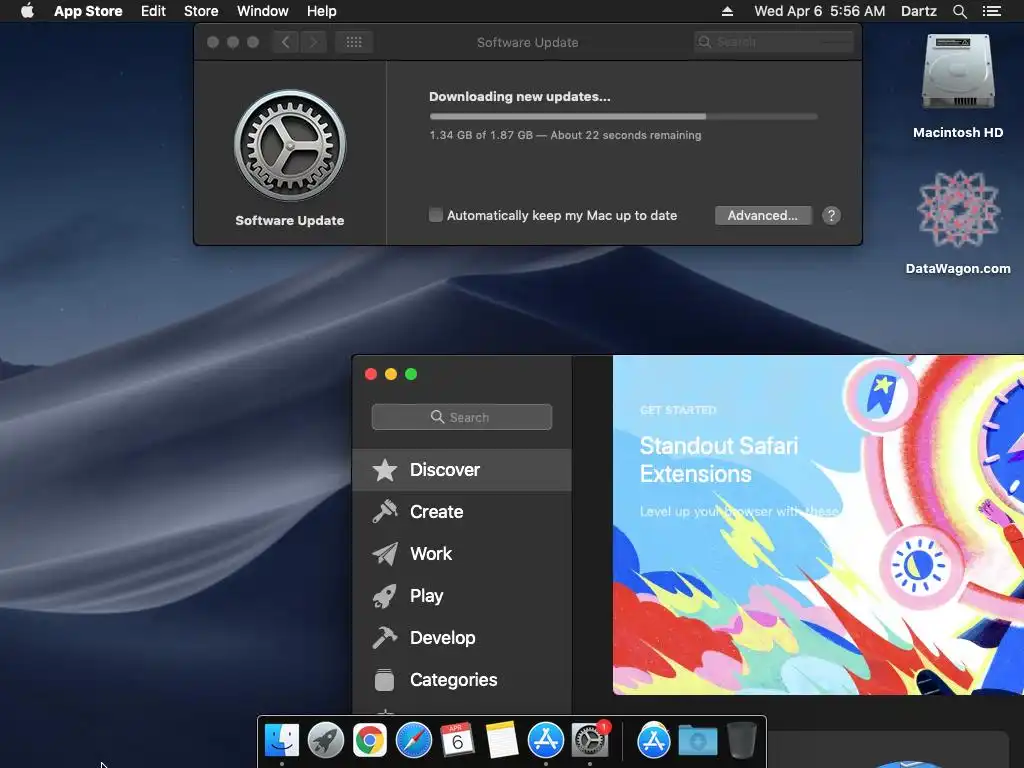Maximize the App Store window
This screenshot has width=1024, height=768.
pos(411,374)
